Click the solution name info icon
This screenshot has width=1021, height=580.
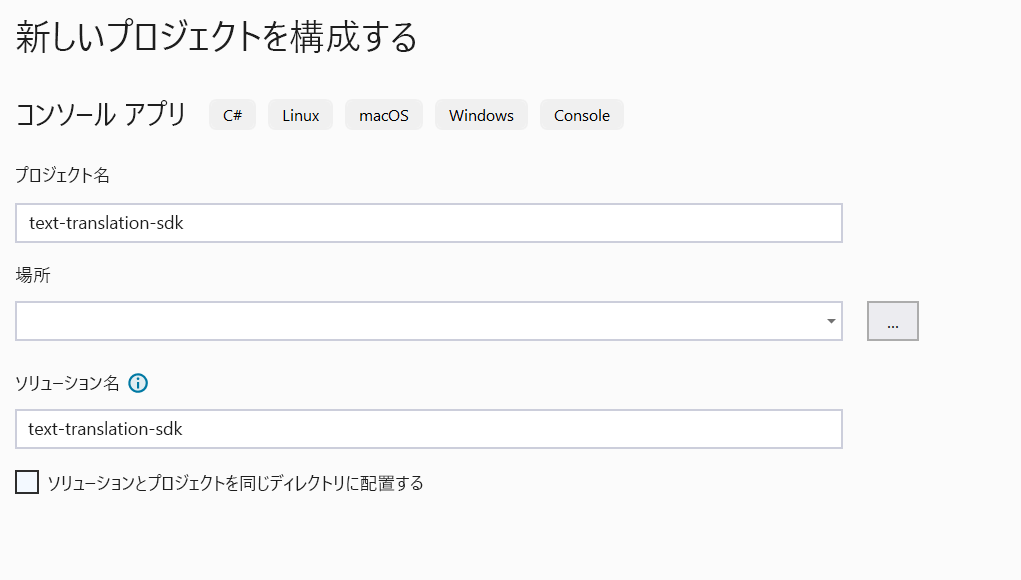138,383
